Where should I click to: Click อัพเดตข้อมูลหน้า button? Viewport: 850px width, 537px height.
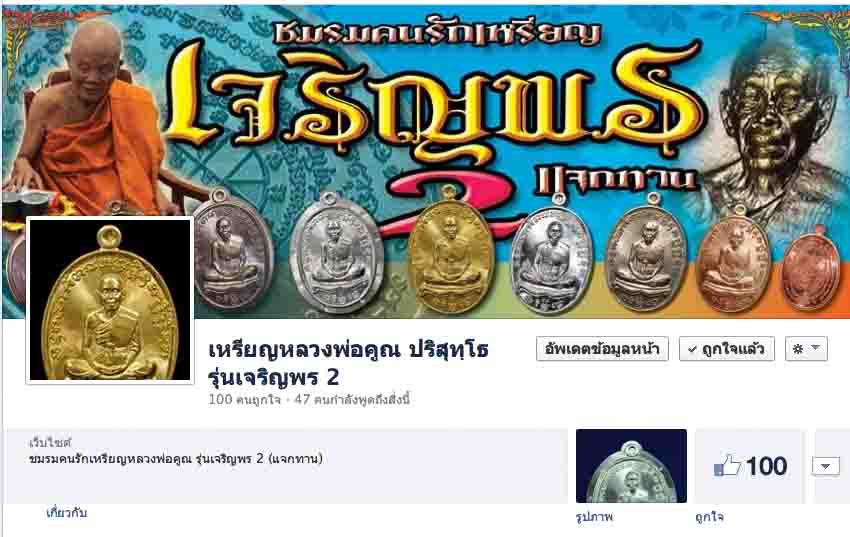[602, 349]
